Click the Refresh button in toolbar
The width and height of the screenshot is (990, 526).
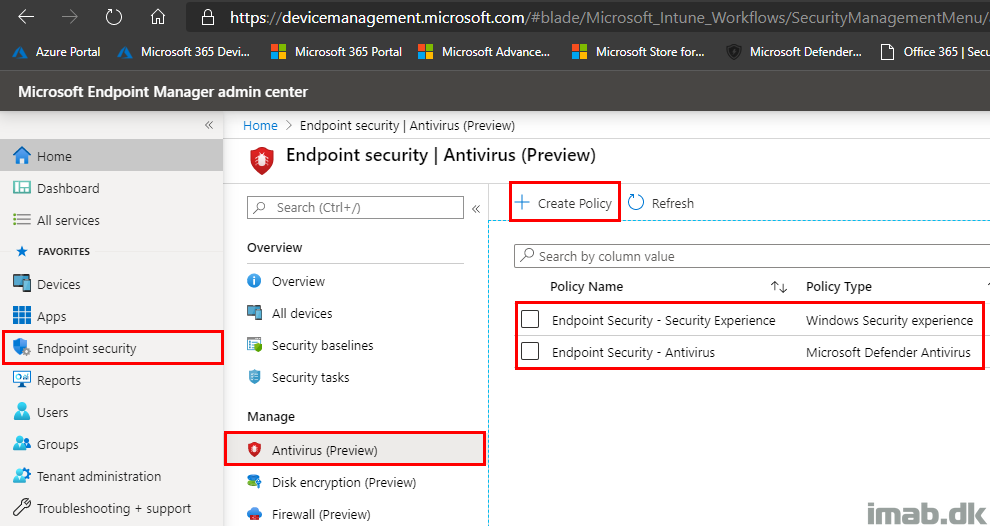coord(661,203)
